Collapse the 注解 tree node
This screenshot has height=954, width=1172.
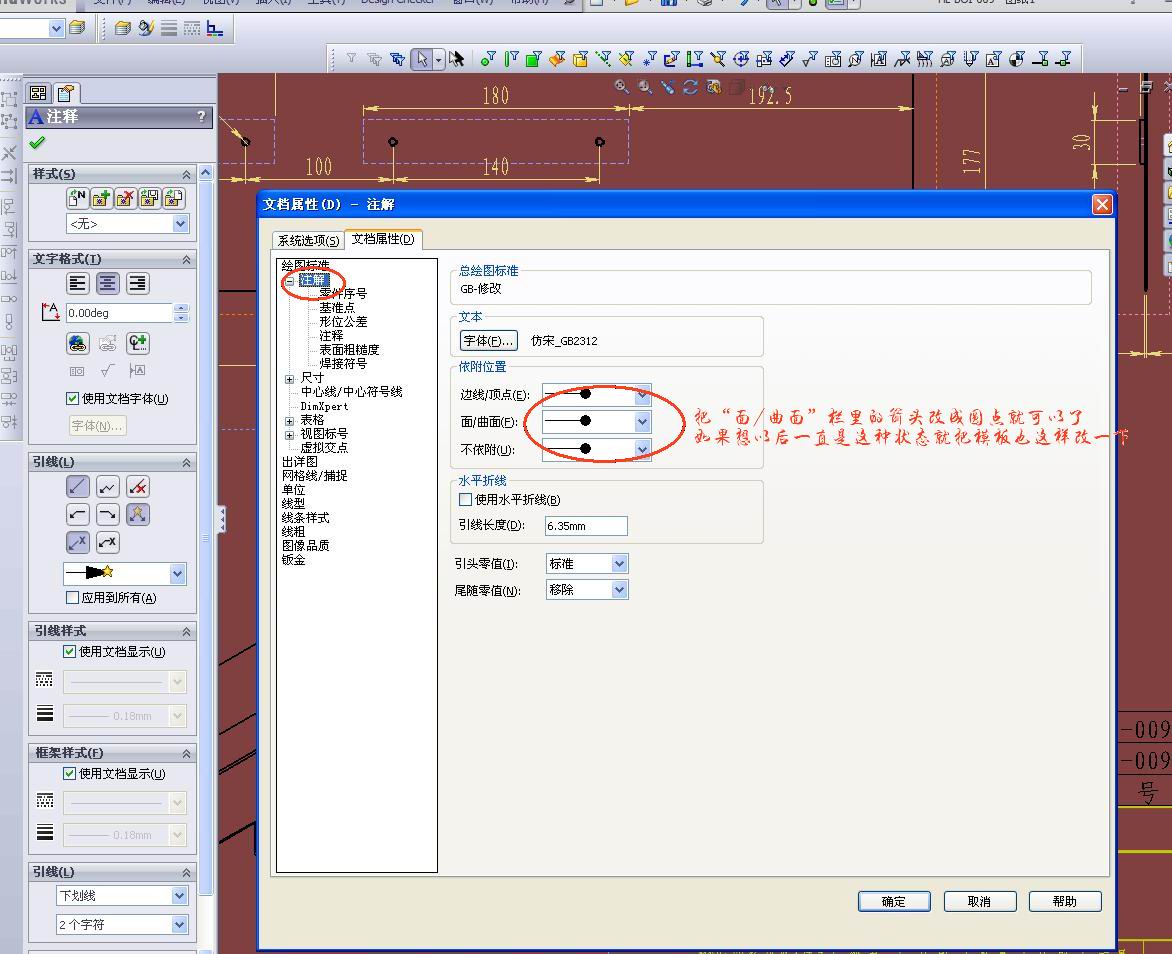[289, 281]
